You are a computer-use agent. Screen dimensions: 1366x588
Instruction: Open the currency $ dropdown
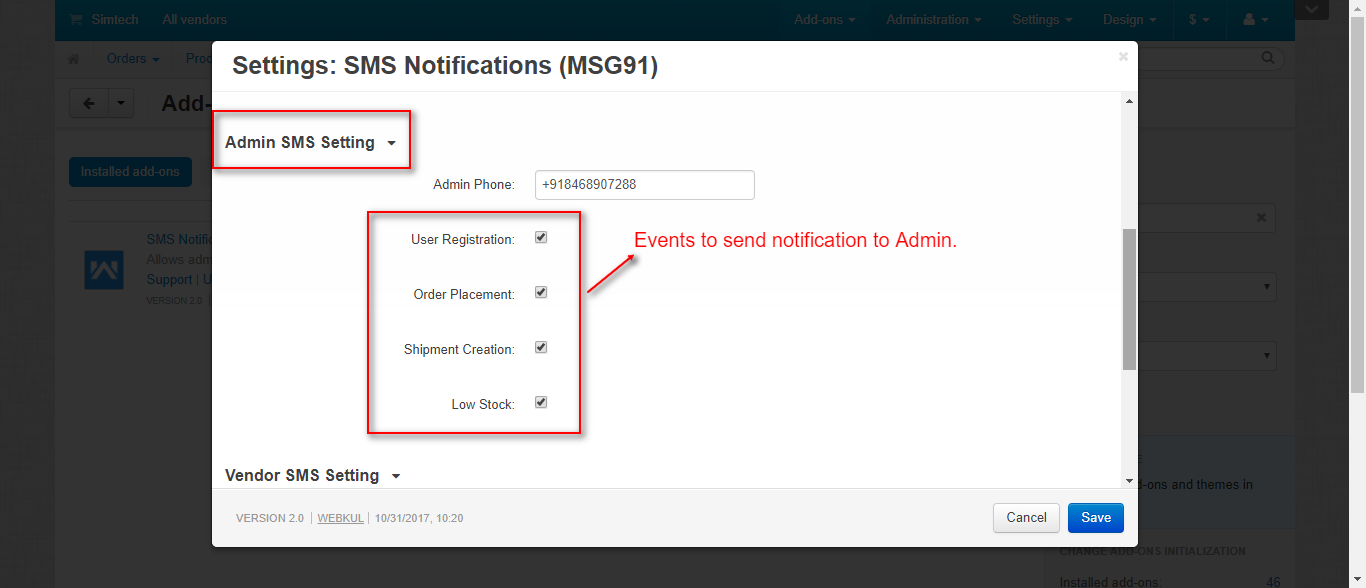pyautogui.click(x=1199, y=20)
